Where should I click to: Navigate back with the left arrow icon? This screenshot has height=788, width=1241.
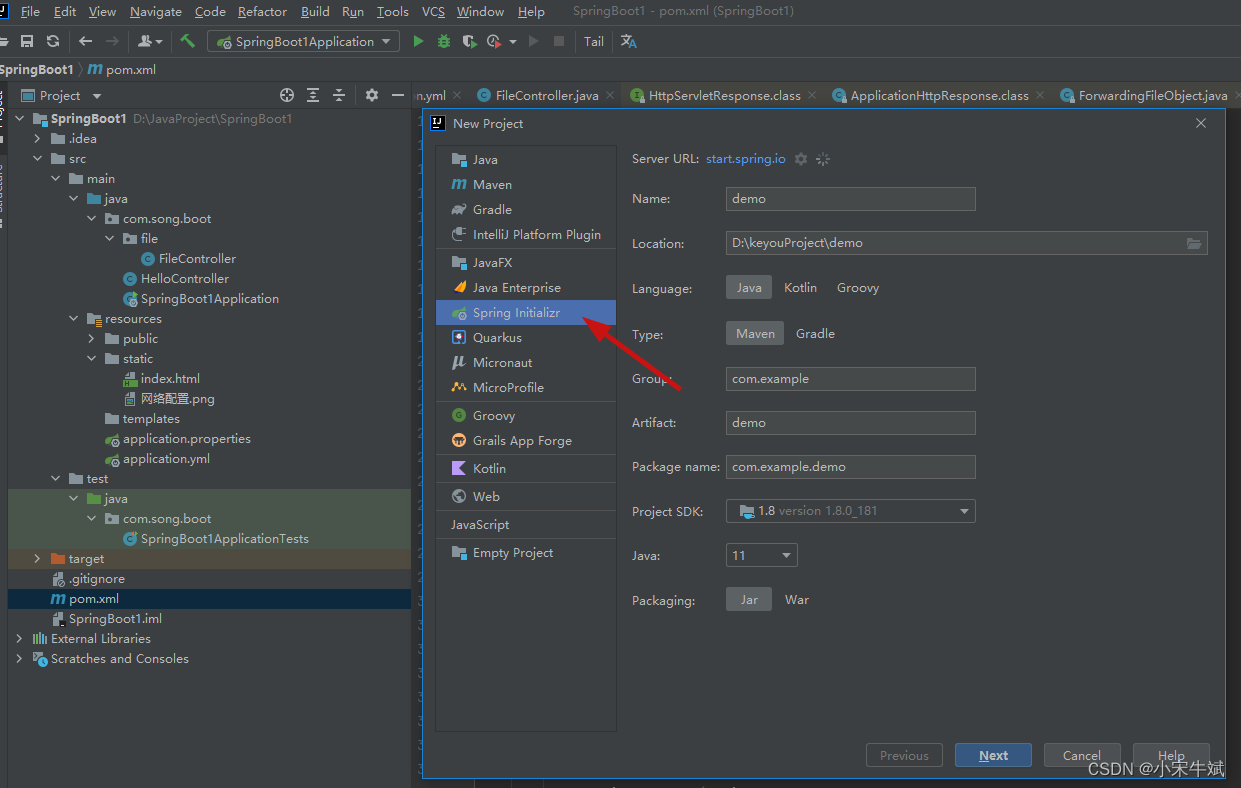[85, 41]
